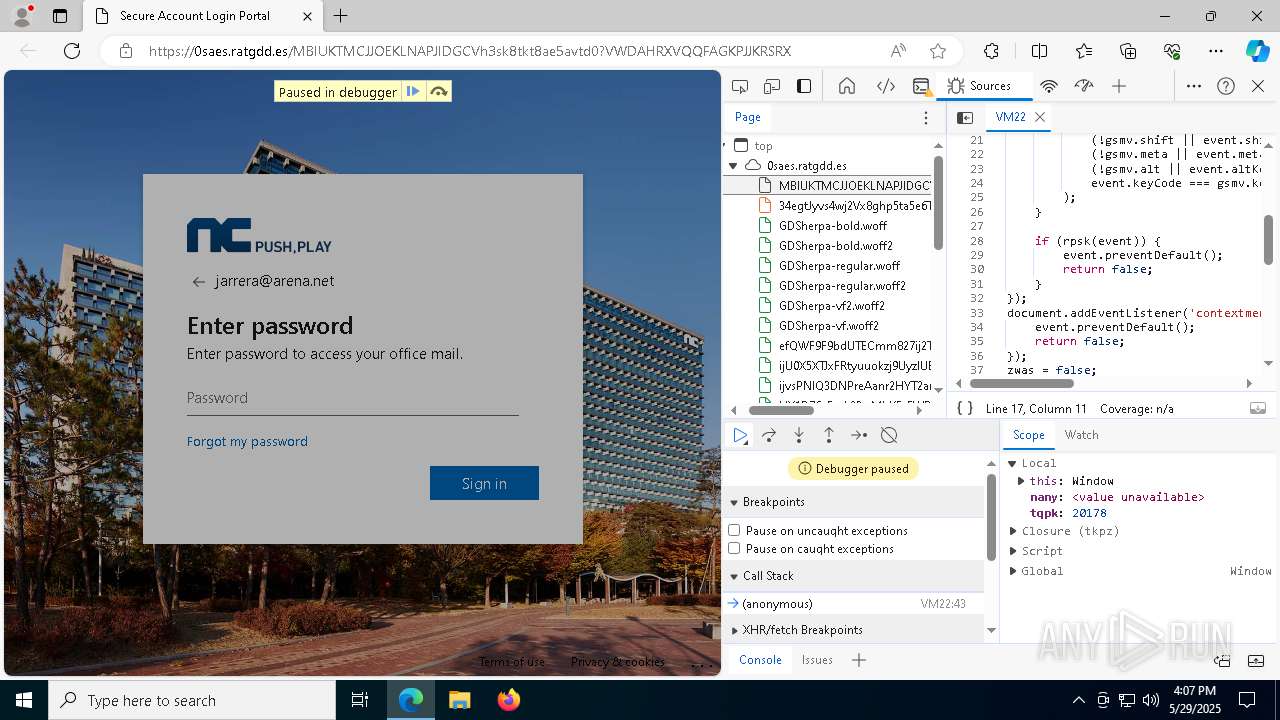
Task: Open GDSherpa-regular.woff file in navigator
Action: (839, 266)
